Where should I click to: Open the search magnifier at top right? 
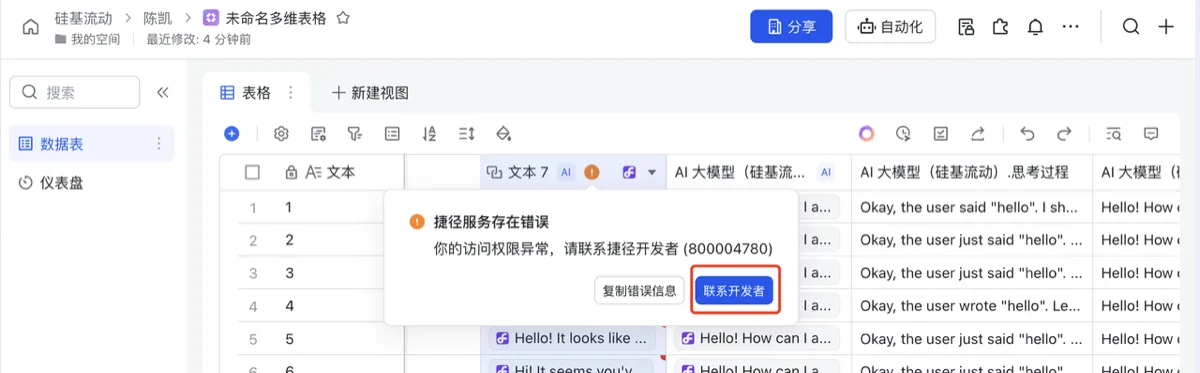pos(1131,27)
